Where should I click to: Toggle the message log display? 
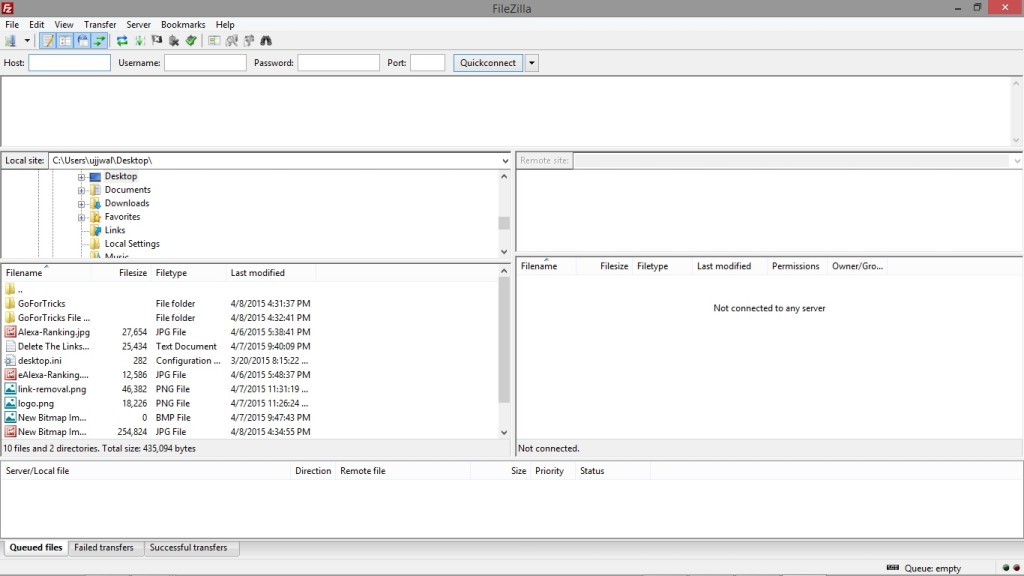48,40
